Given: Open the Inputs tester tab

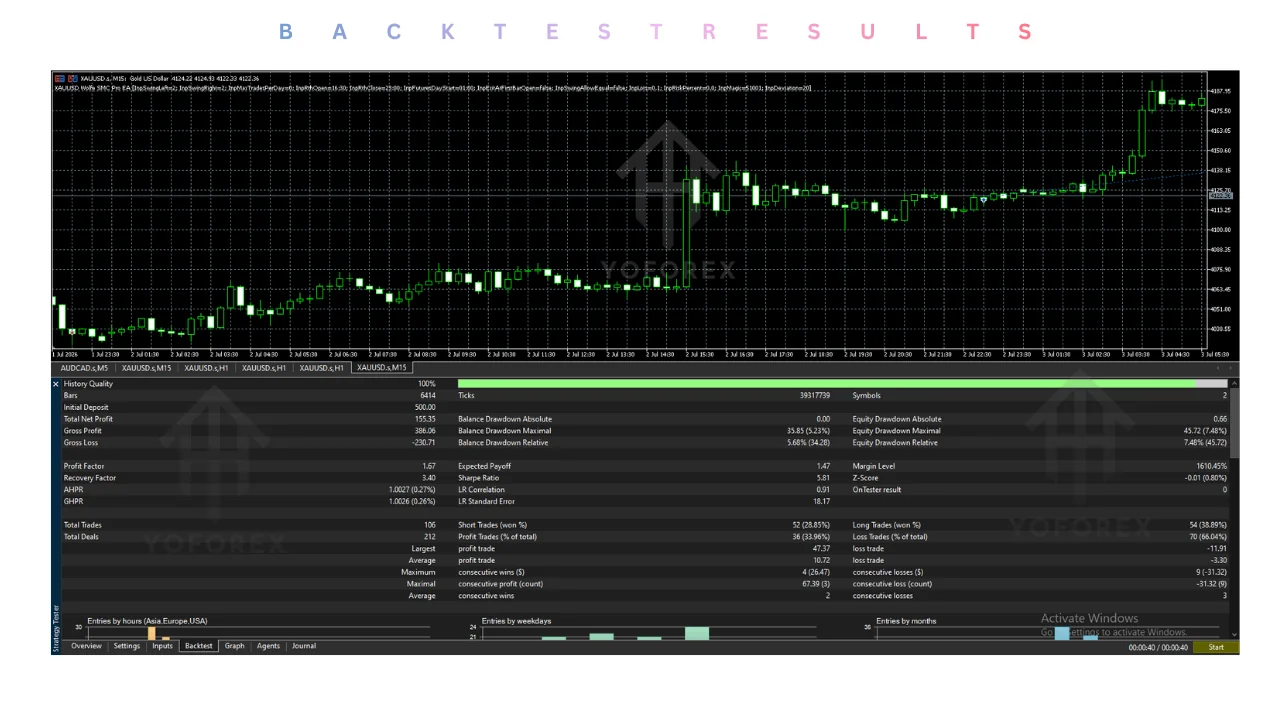Looking at the screenshot, I should coord(162,646).
